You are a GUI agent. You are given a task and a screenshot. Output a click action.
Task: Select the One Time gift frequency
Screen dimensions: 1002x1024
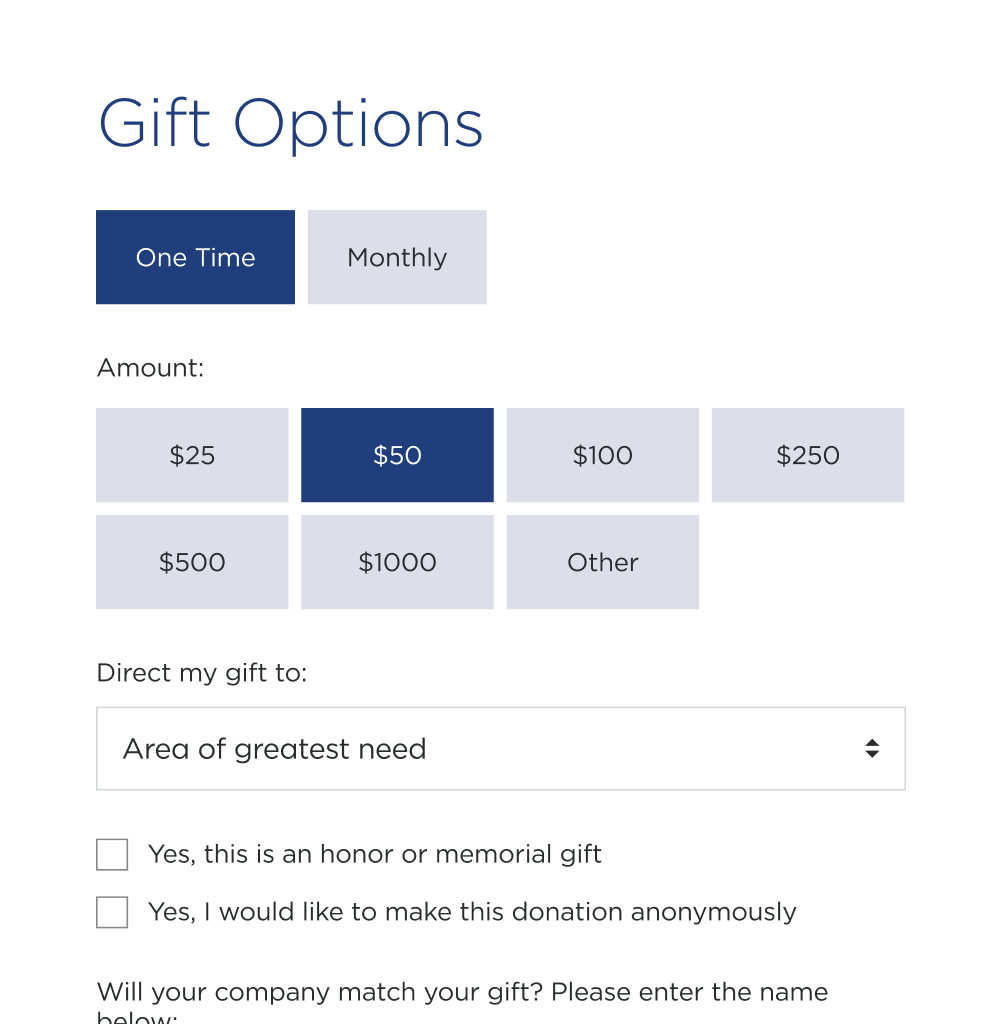[195, 257]
